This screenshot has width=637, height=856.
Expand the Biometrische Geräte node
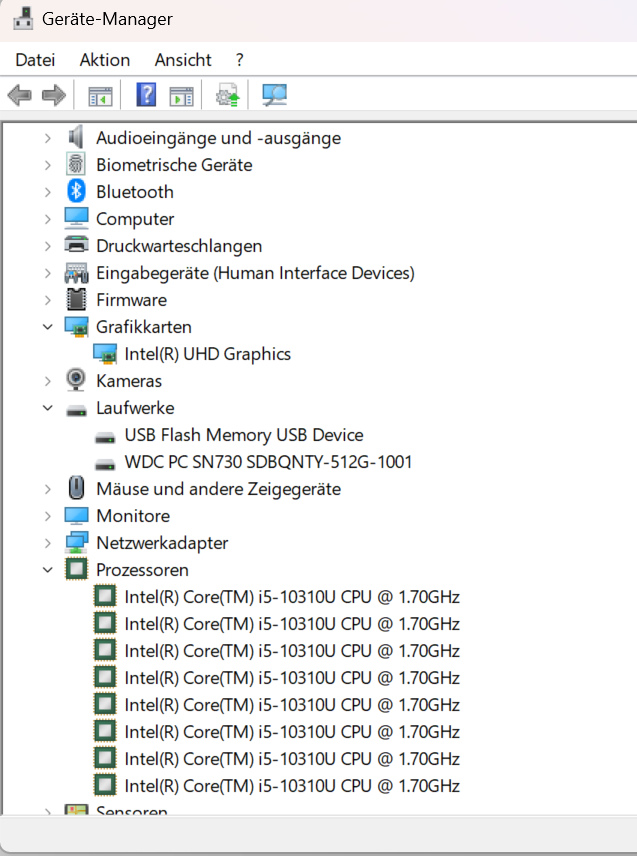48,165
